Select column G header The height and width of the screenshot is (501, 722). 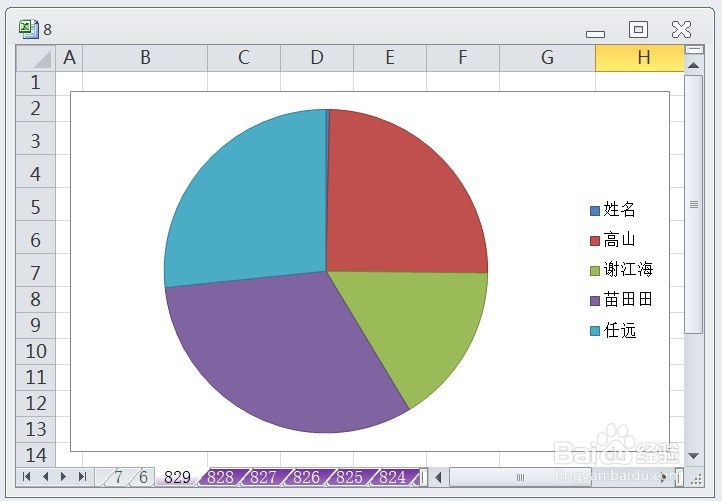[x=547, y=58]
